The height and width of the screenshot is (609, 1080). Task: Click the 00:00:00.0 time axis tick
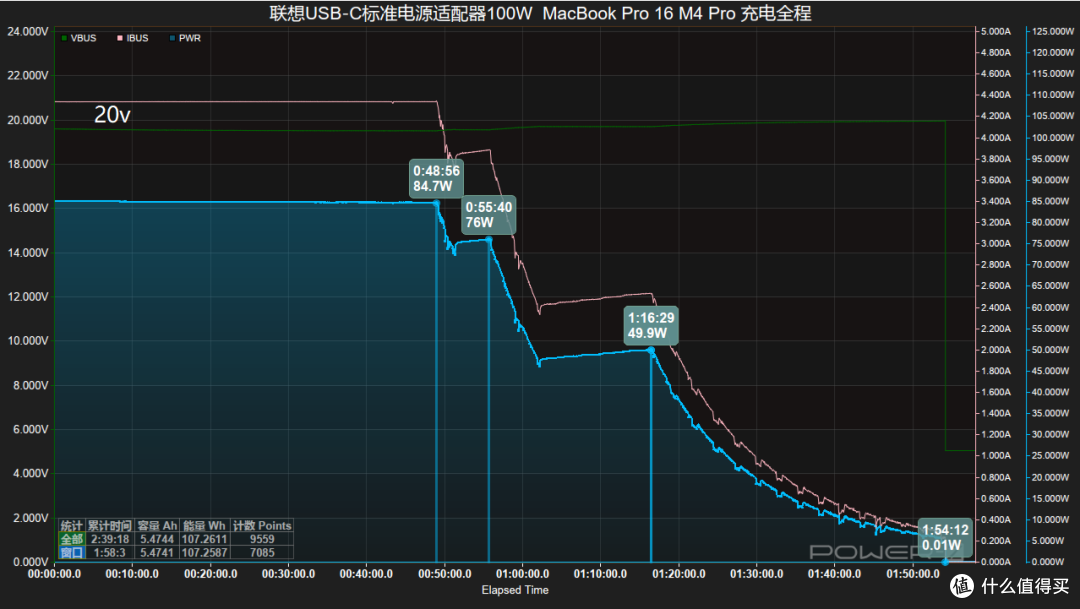coord(54,574)
